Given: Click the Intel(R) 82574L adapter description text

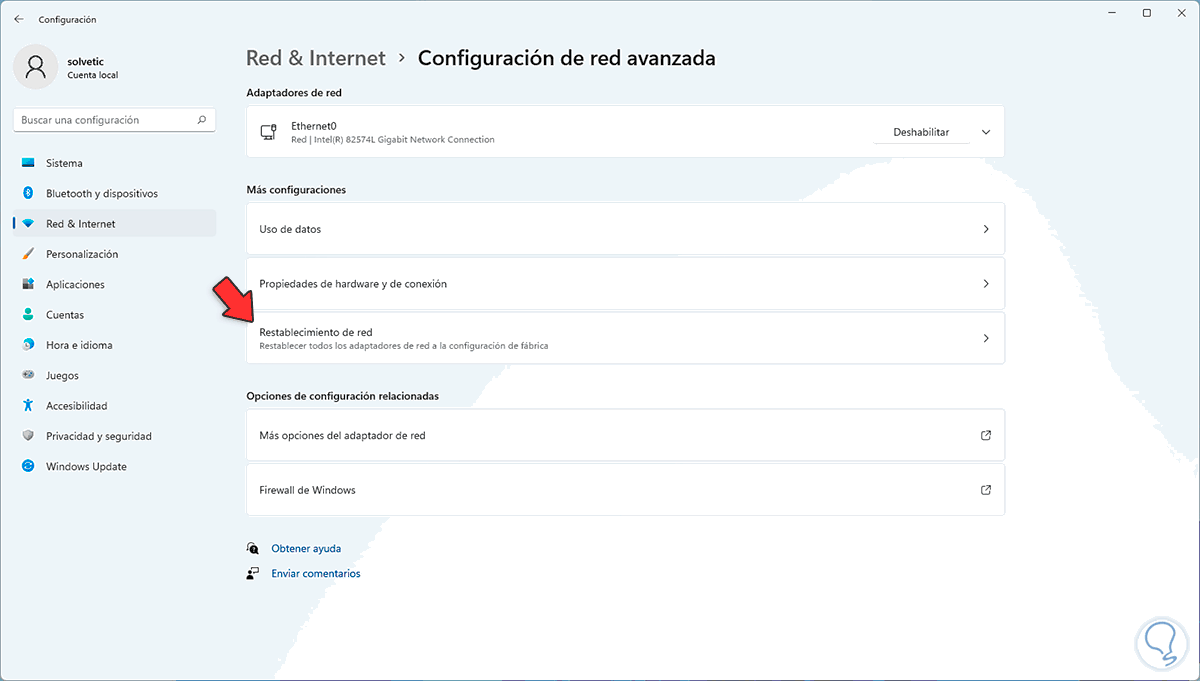Looking at the screenshot, I should pyautogui.click(x=393, y=140).
